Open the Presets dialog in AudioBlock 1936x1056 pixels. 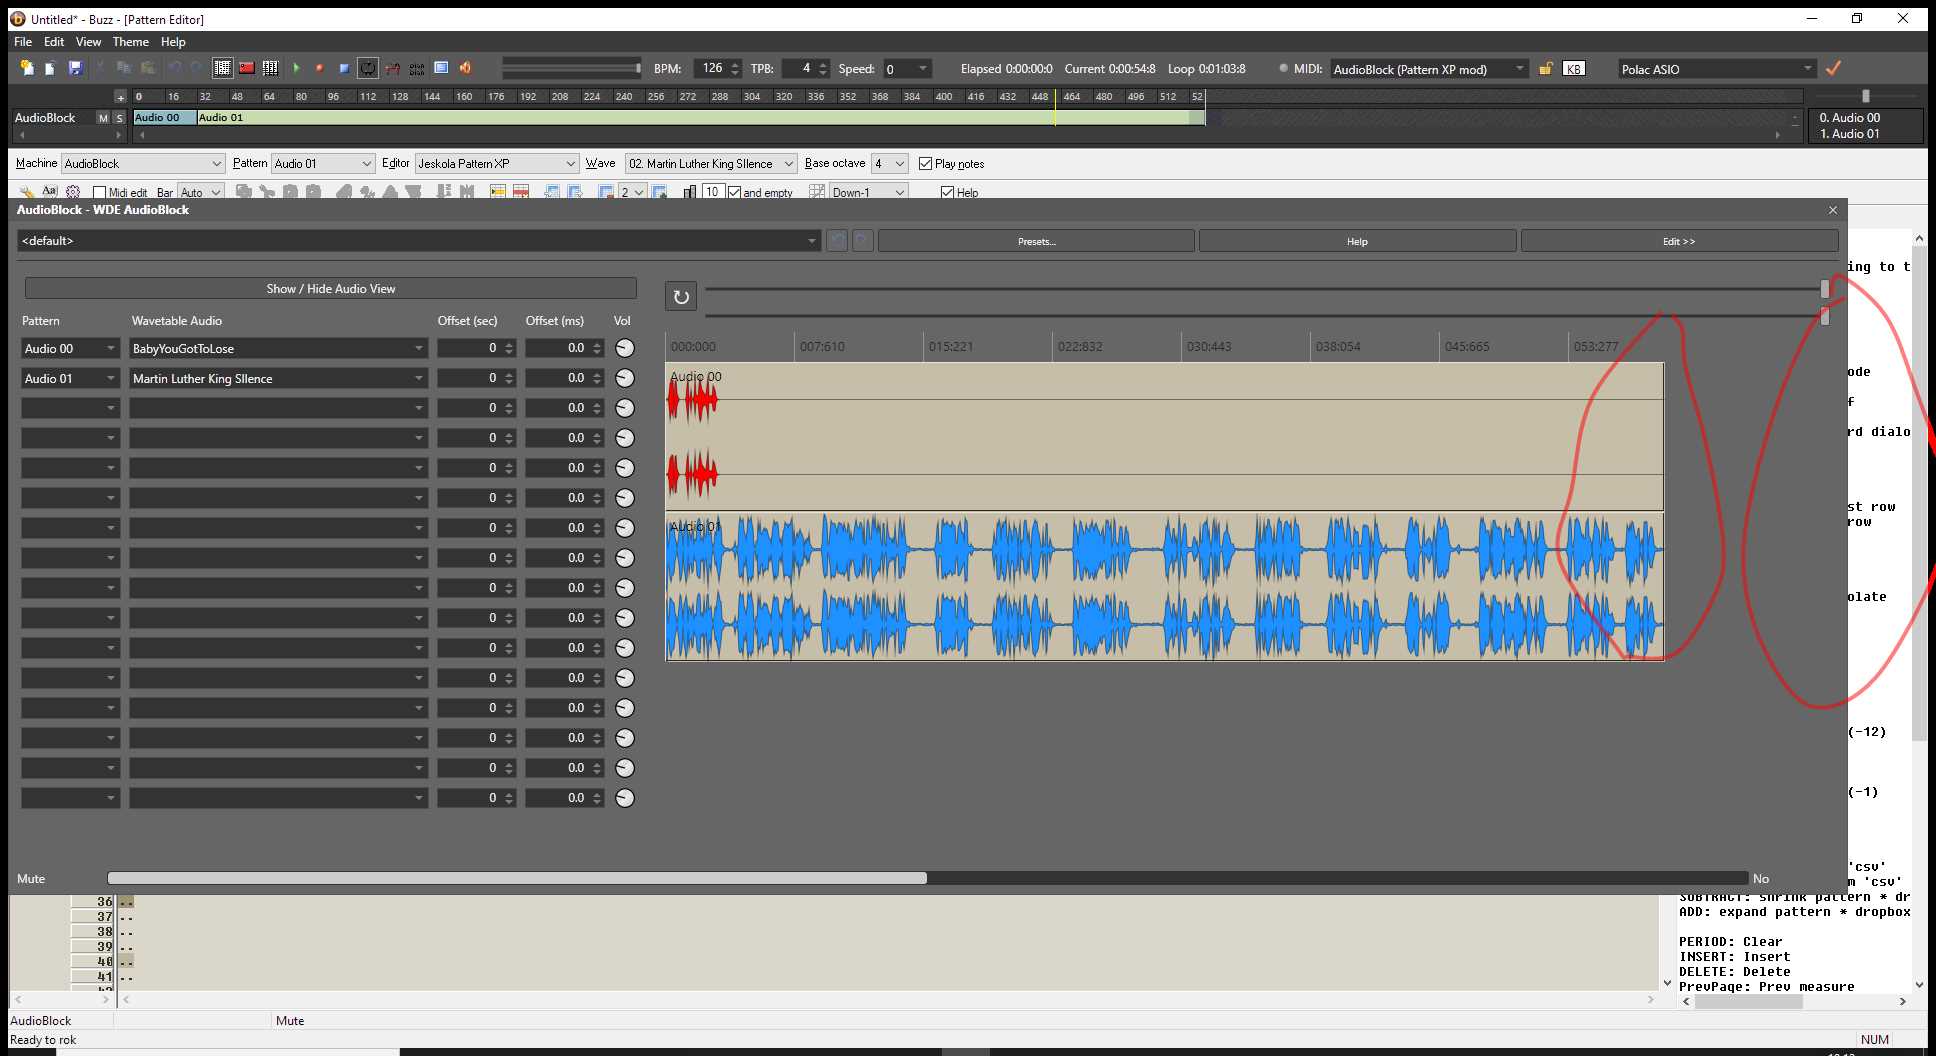1036,240
